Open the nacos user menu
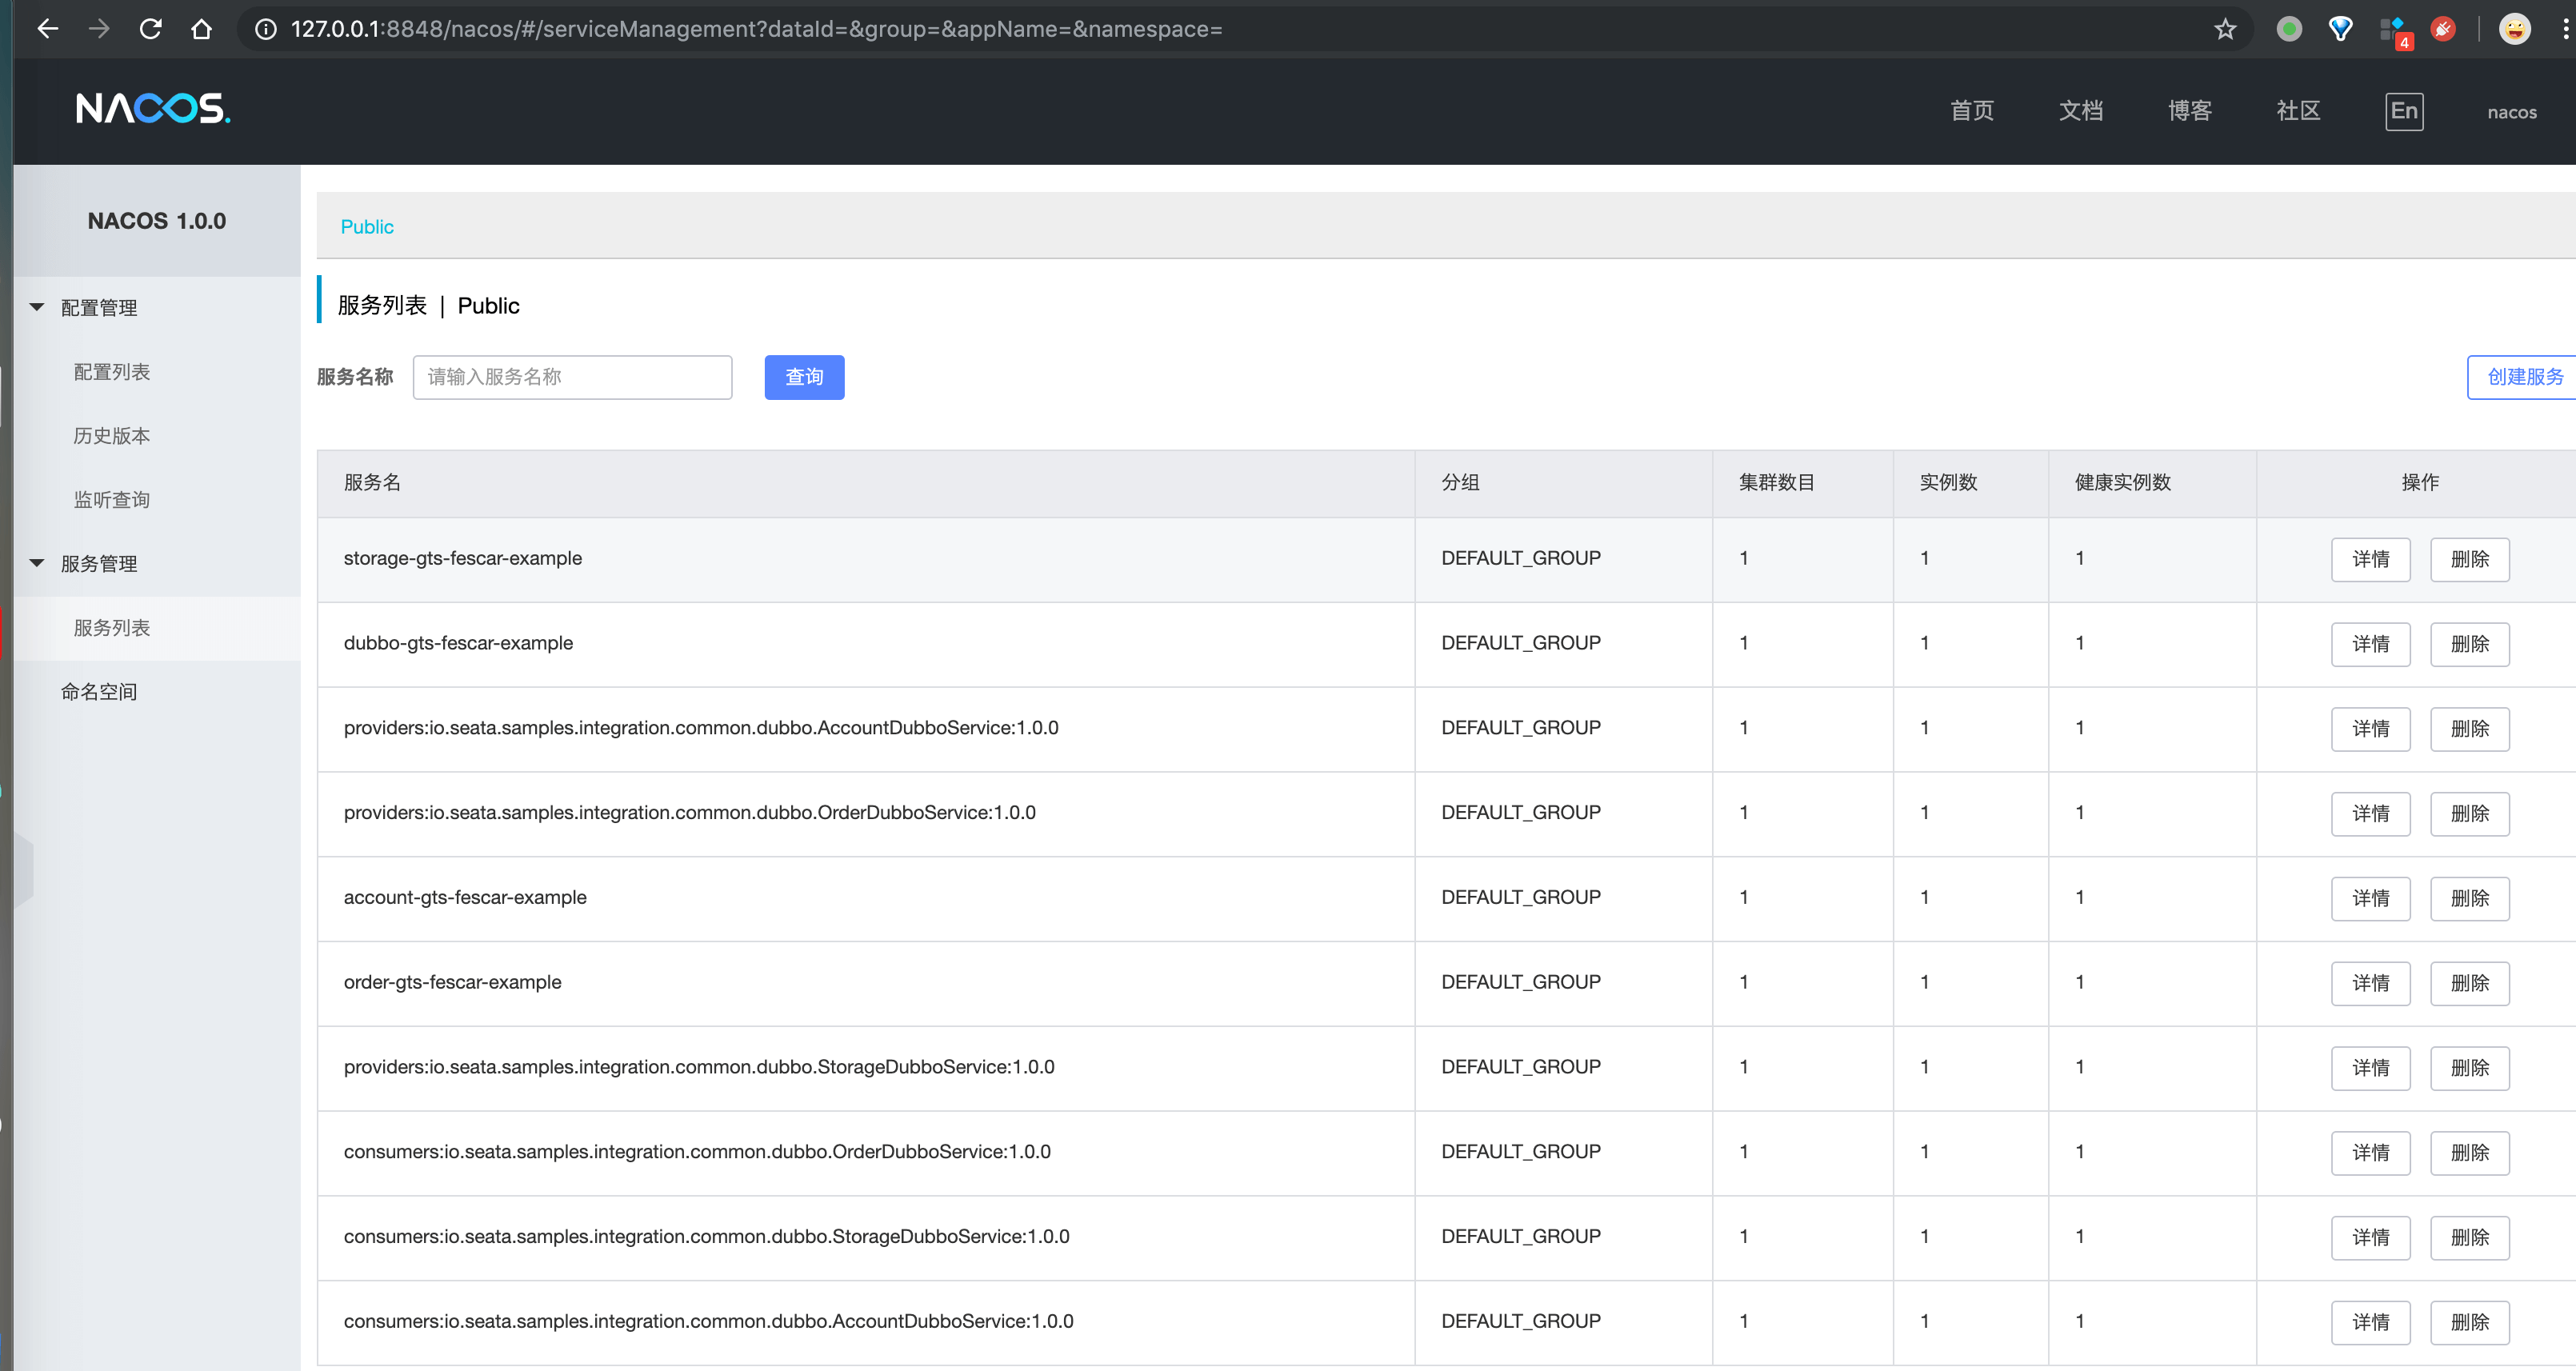Screen dimensions: 2576x1371 (2511, 112)
